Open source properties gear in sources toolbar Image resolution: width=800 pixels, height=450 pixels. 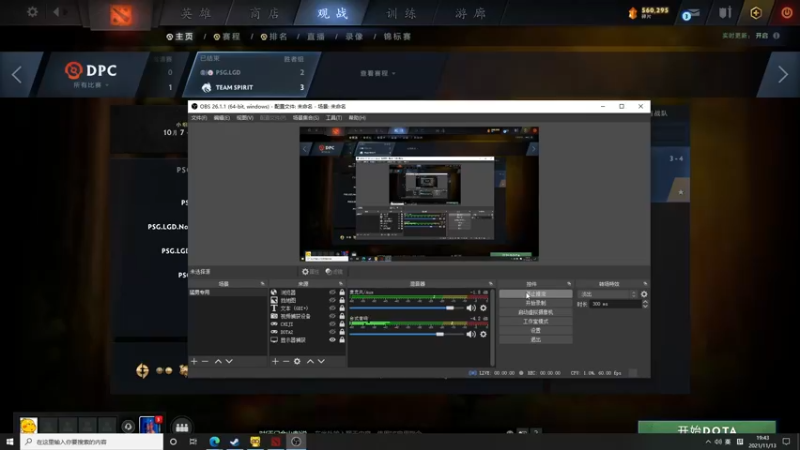297,361
